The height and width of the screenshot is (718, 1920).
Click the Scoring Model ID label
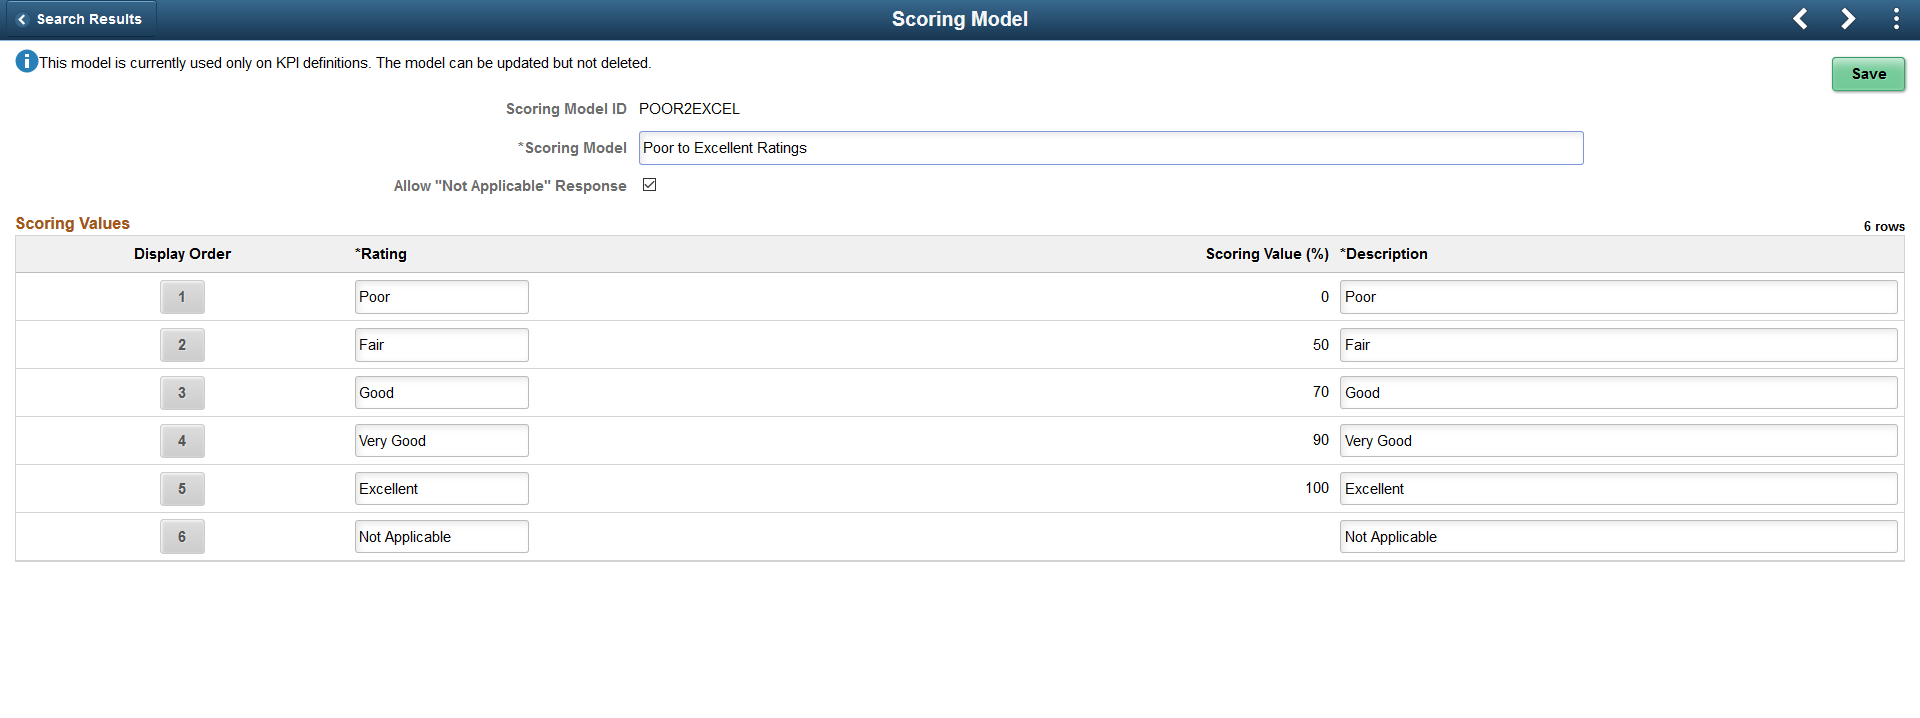pyautogui.click(x=566, y=109)
